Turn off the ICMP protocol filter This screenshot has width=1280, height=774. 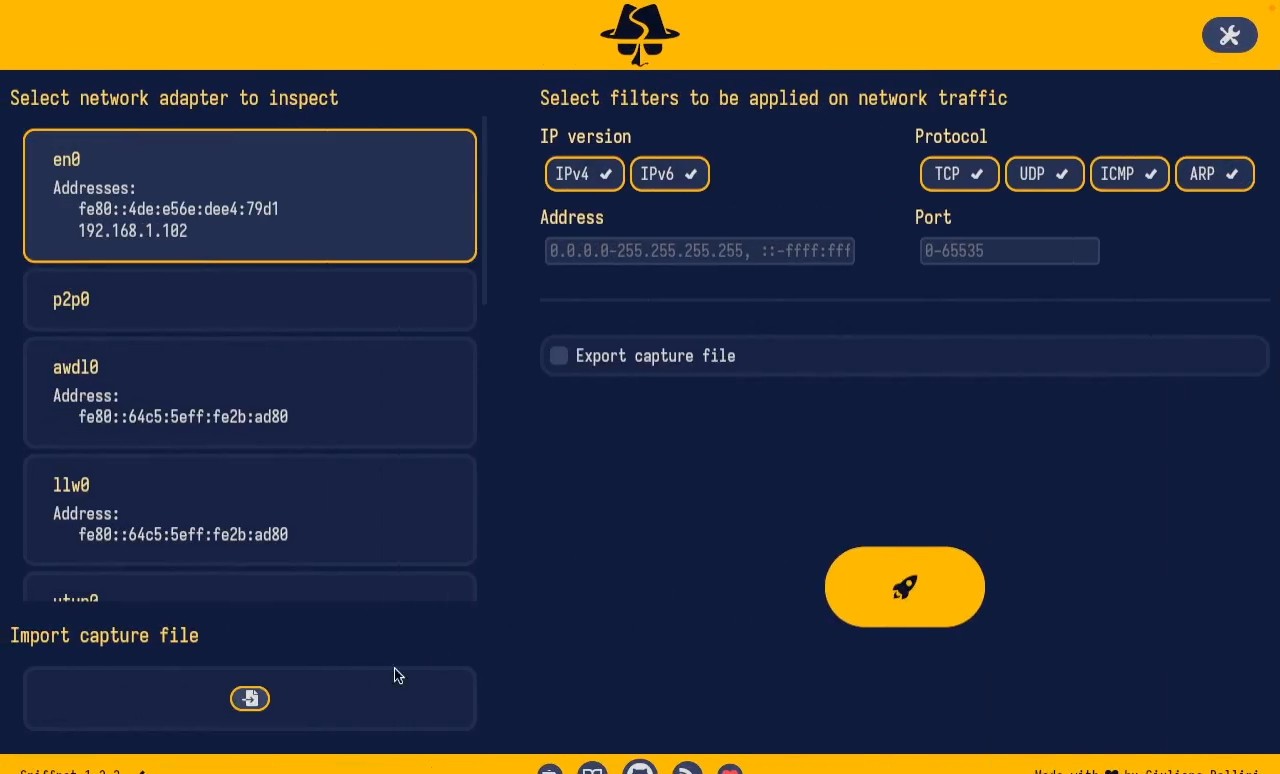pyautogui.click(x=1128, y=174)
